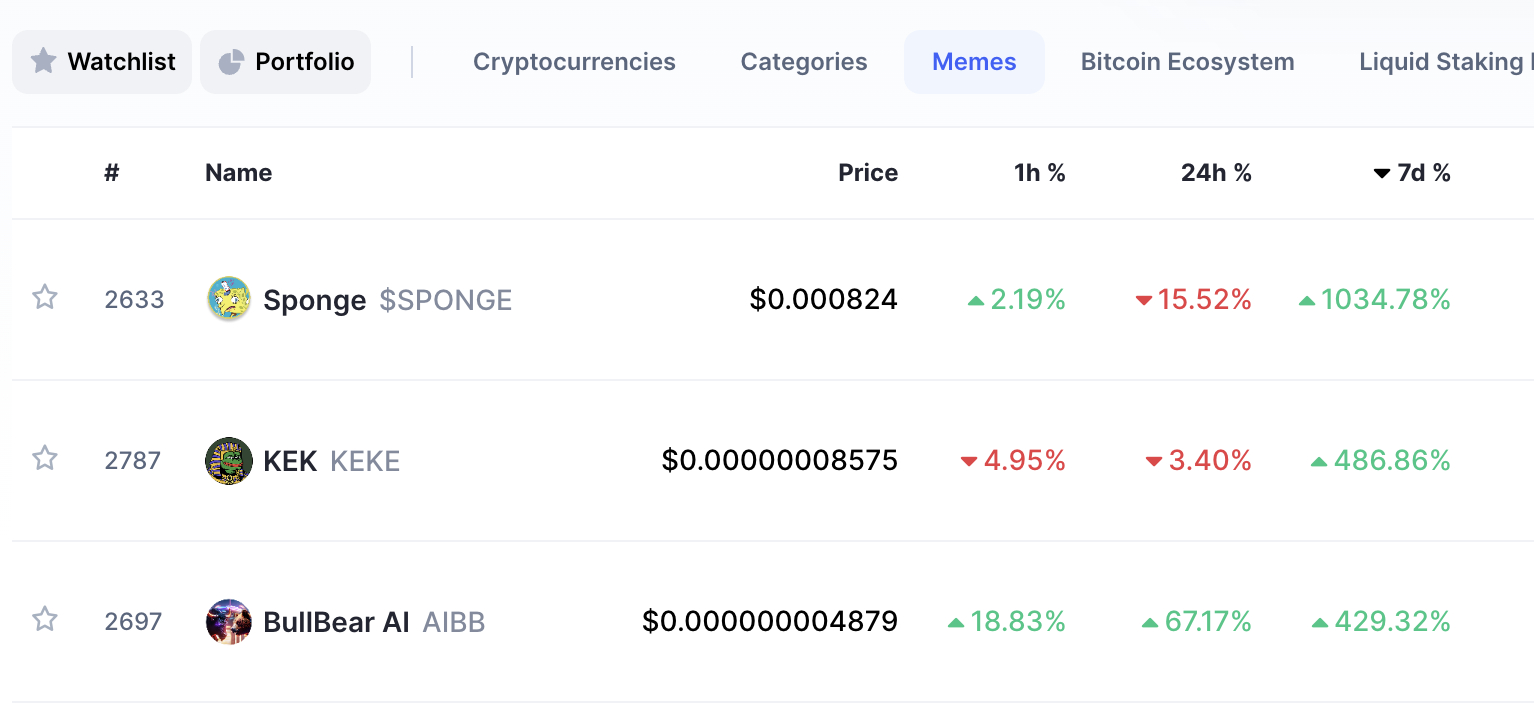Toggle the watchlist star for BullBear AI

pos(44,619)
